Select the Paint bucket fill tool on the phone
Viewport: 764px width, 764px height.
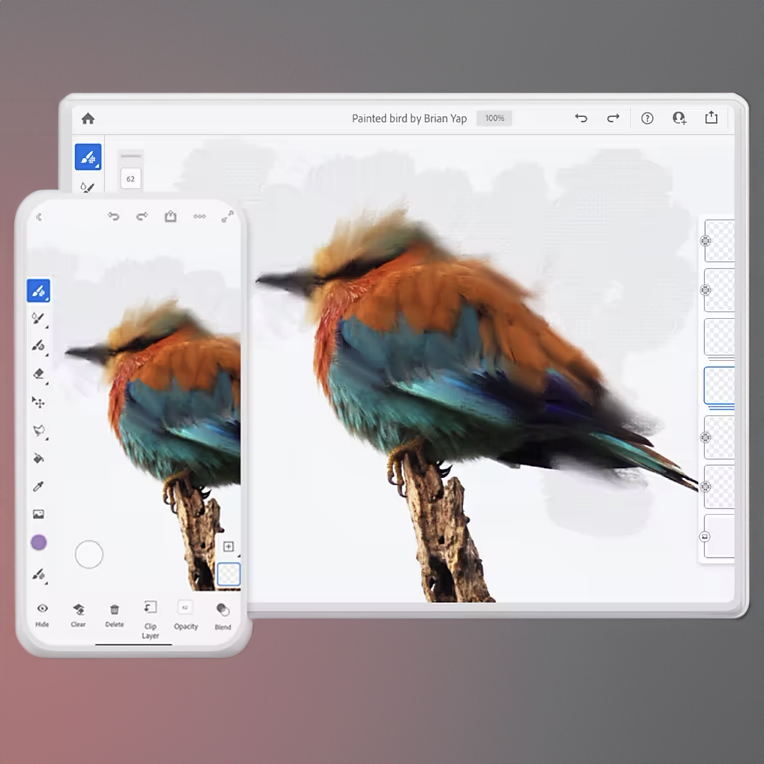[x=38, y=458]
